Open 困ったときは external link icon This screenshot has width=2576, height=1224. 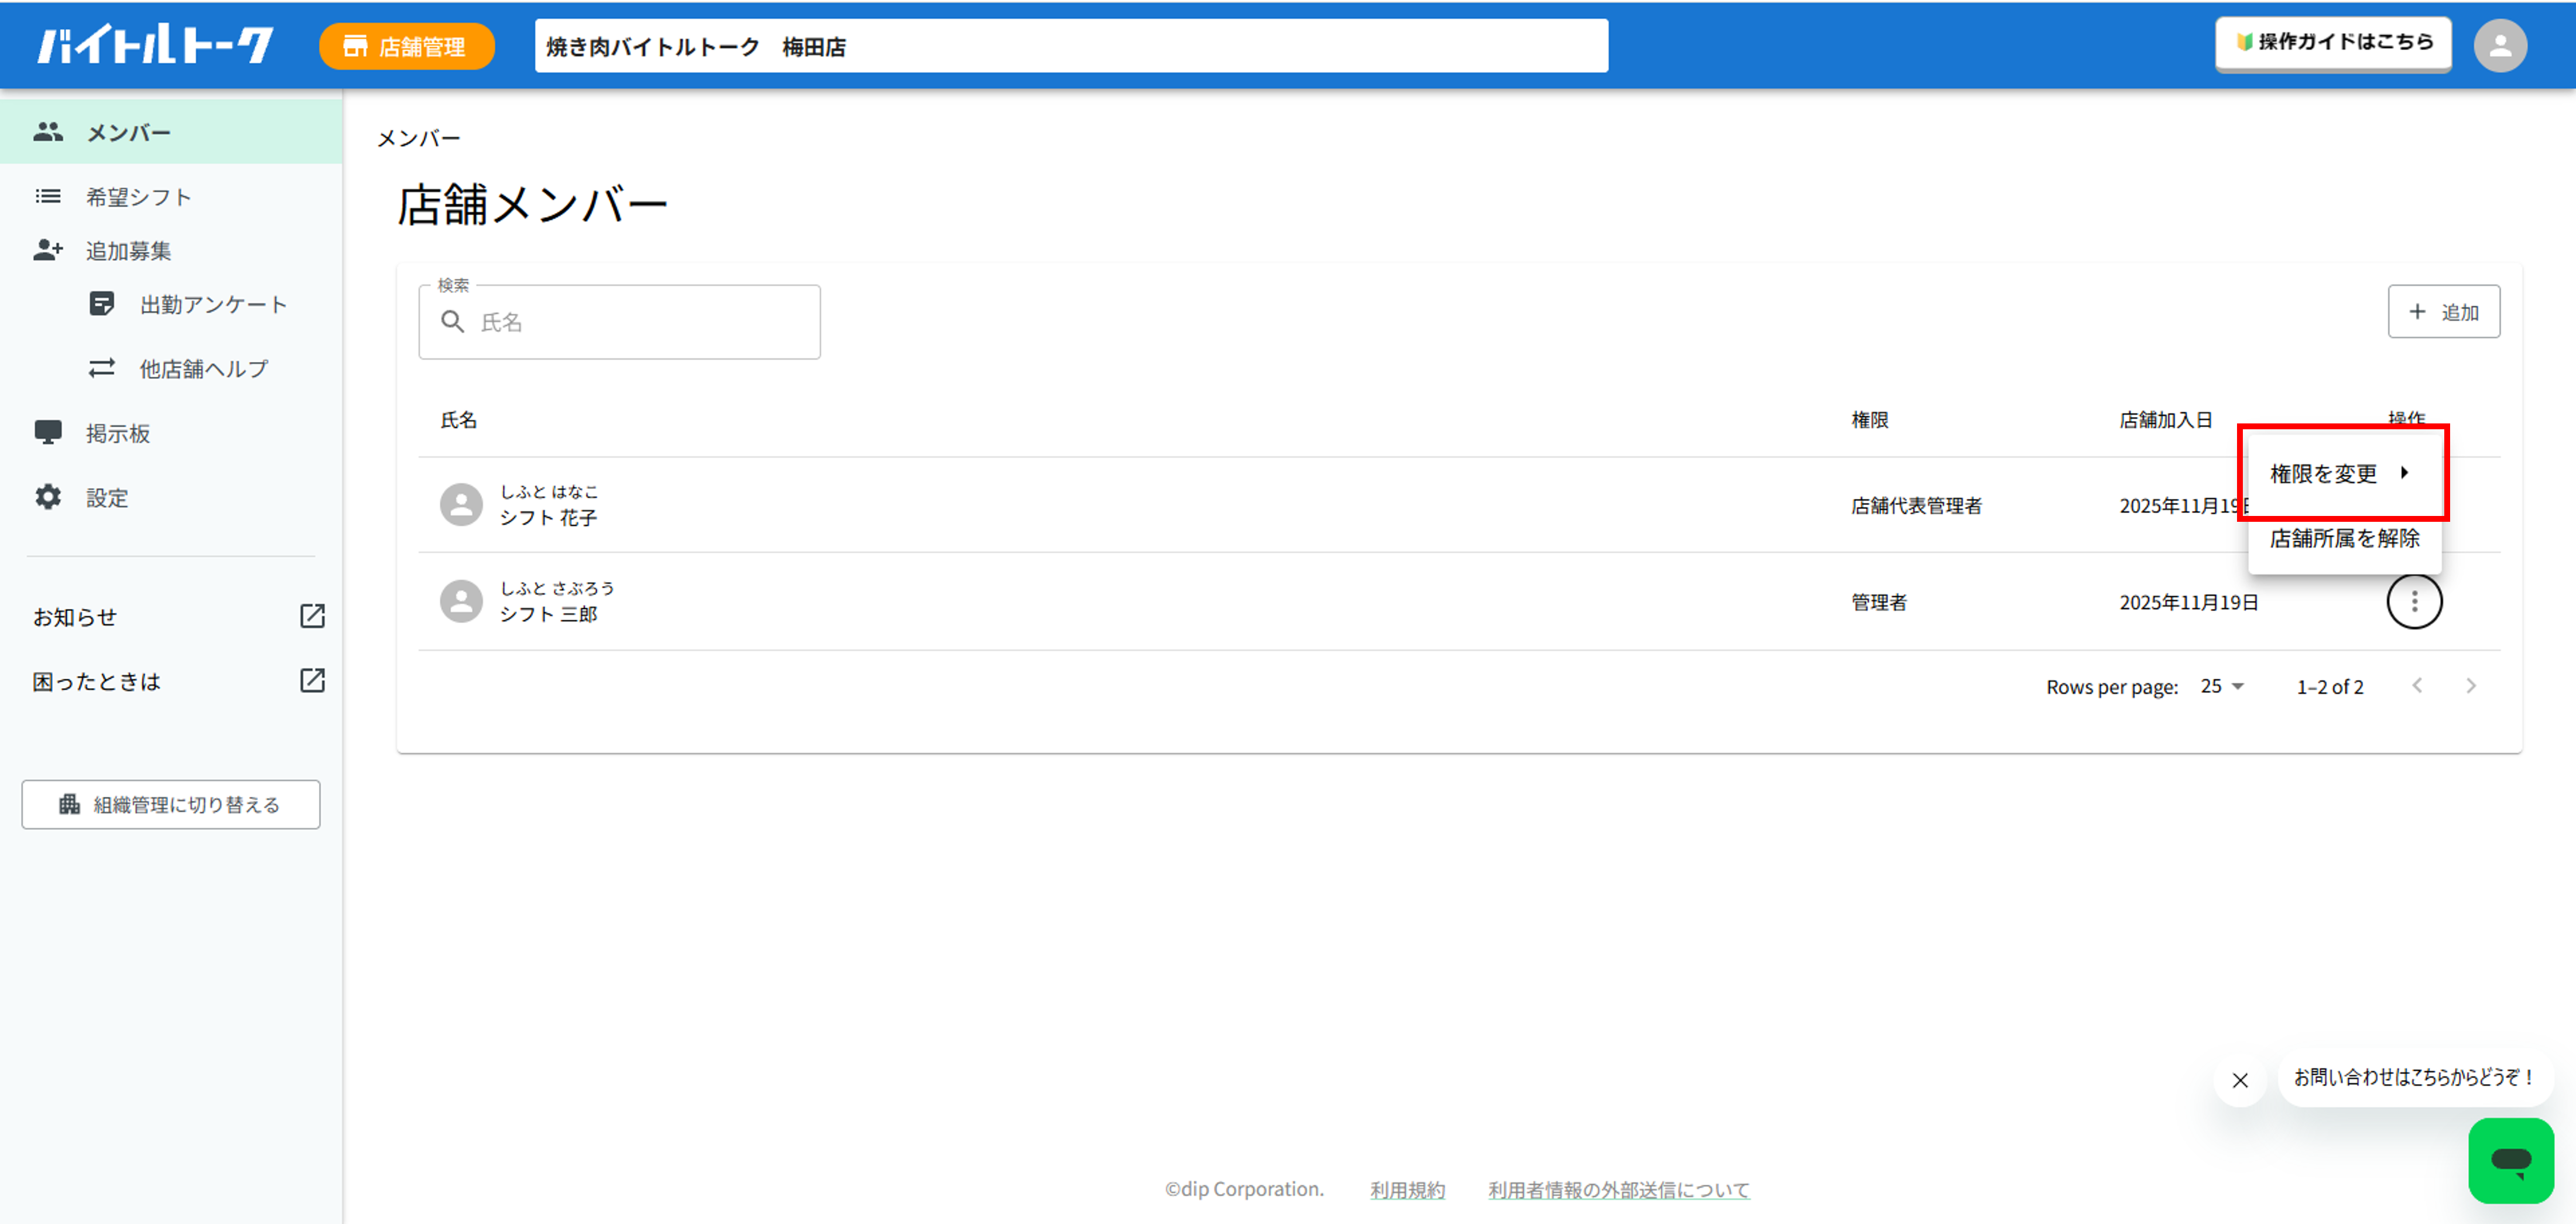(x=312, y=680)
